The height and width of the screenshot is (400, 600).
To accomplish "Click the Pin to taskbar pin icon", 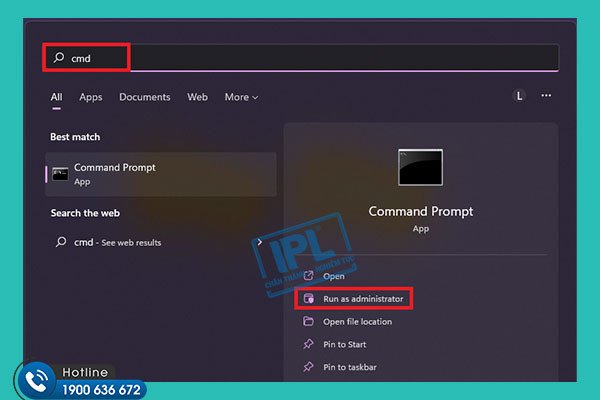I will (x=308, y=367).
